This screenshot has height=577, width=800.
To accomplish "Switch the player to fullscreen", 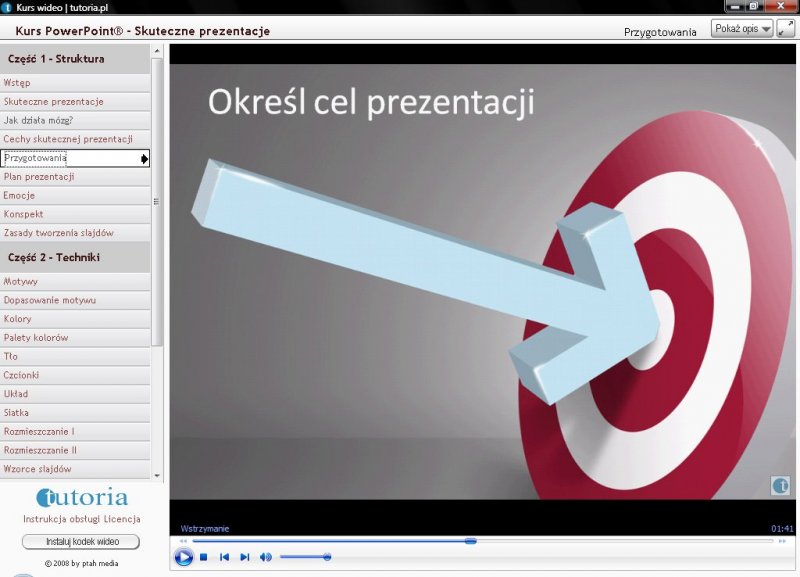I will coord(785,28).
